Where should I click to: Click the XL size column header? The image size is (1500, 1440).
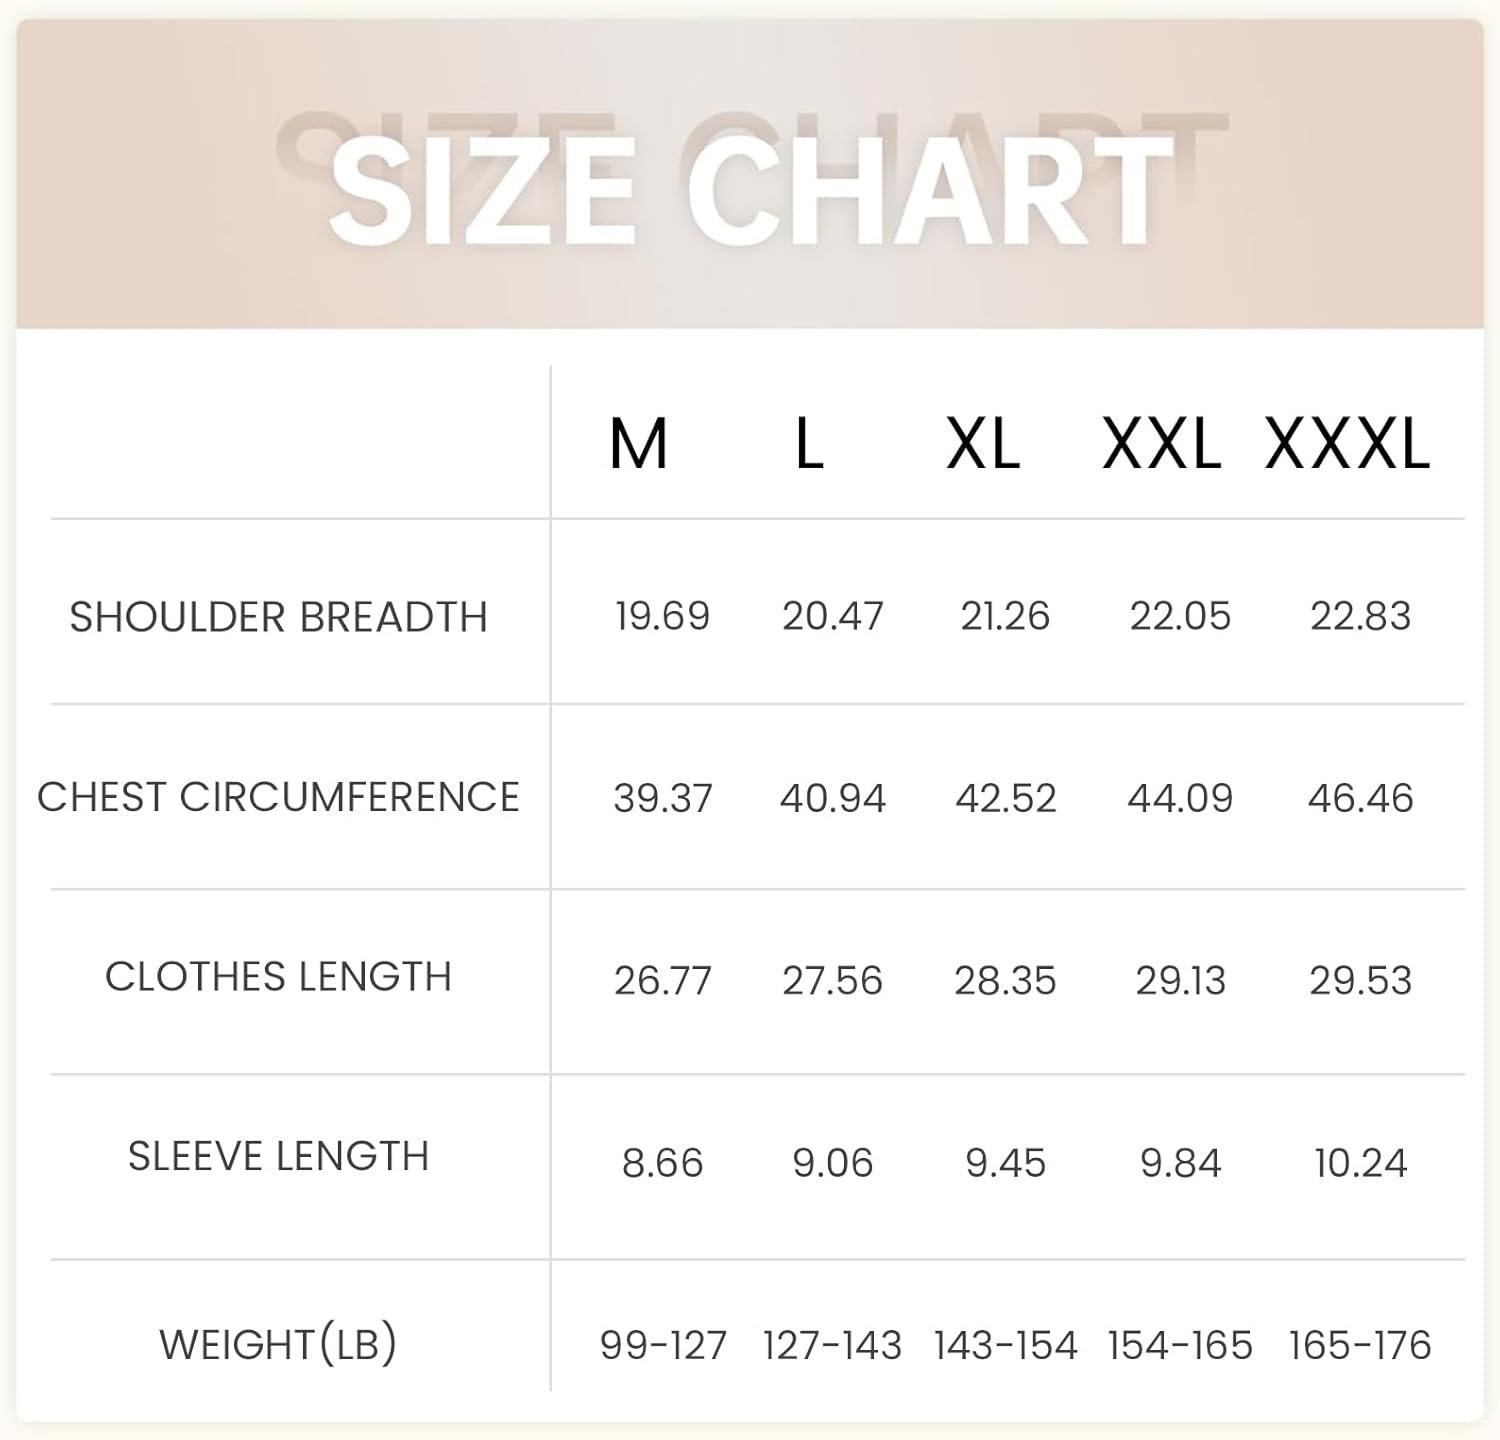coord(983,444)
